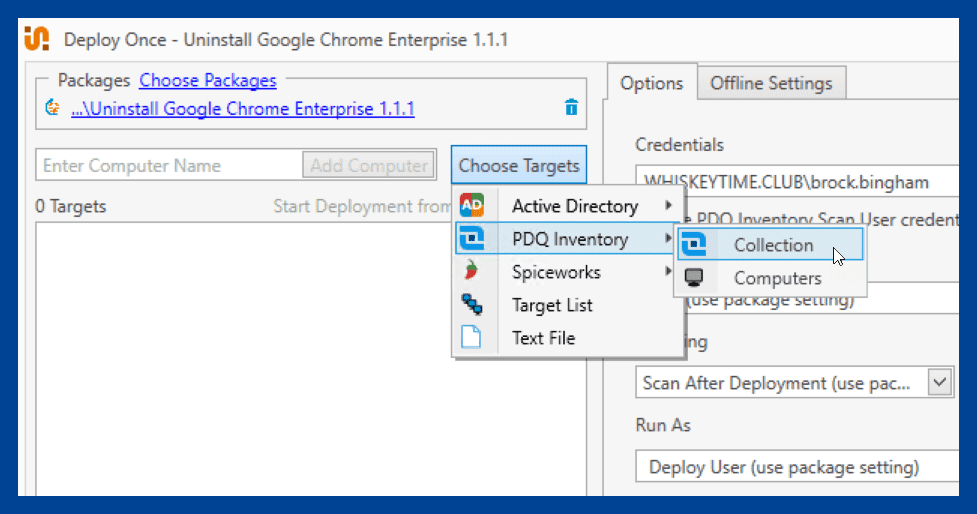Click the Spiceworks pepper icon

pos(472,271)
